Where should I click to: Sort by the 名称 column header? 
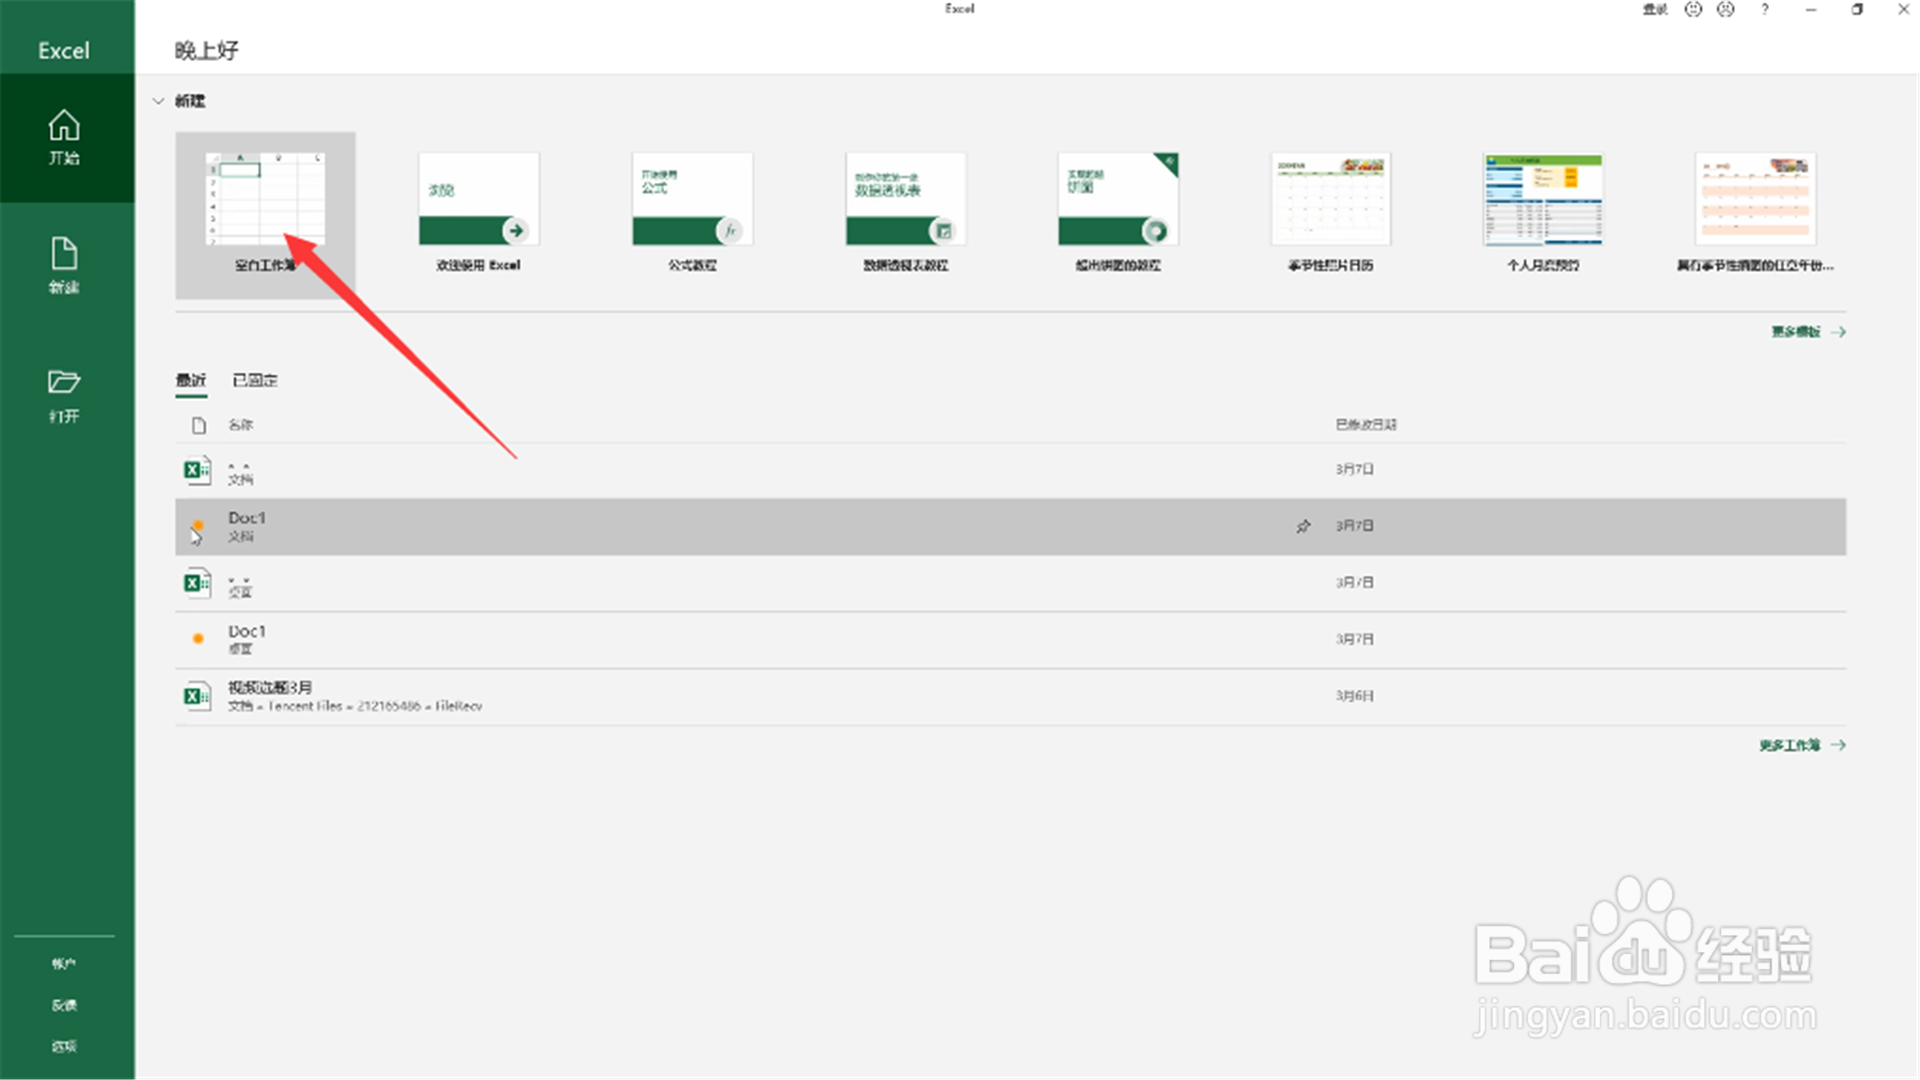[x=240, y=425]
